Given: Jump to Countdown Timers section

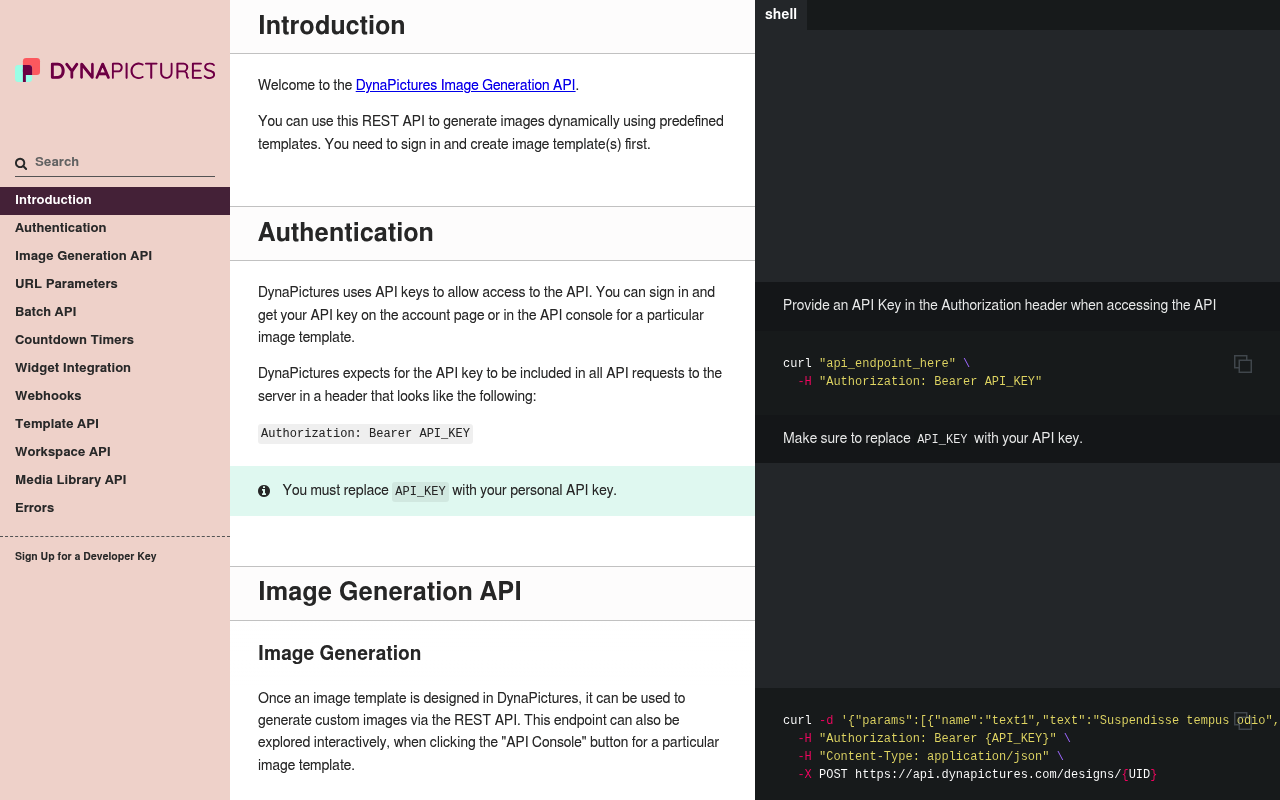Looking at the screenshot, I should coord(115,340).
